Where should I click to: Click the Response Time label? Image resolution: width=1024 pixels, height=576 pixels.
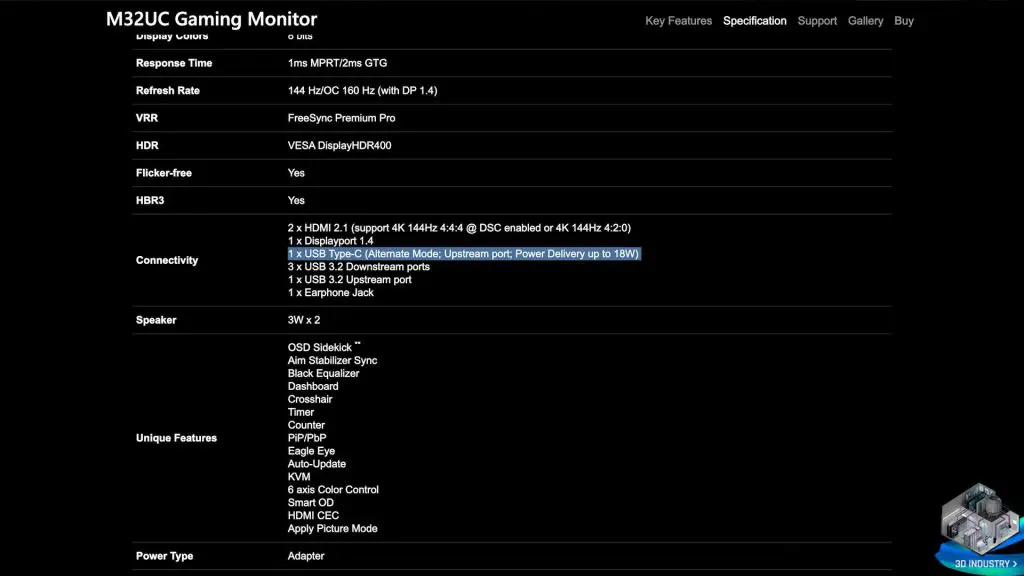174,63
